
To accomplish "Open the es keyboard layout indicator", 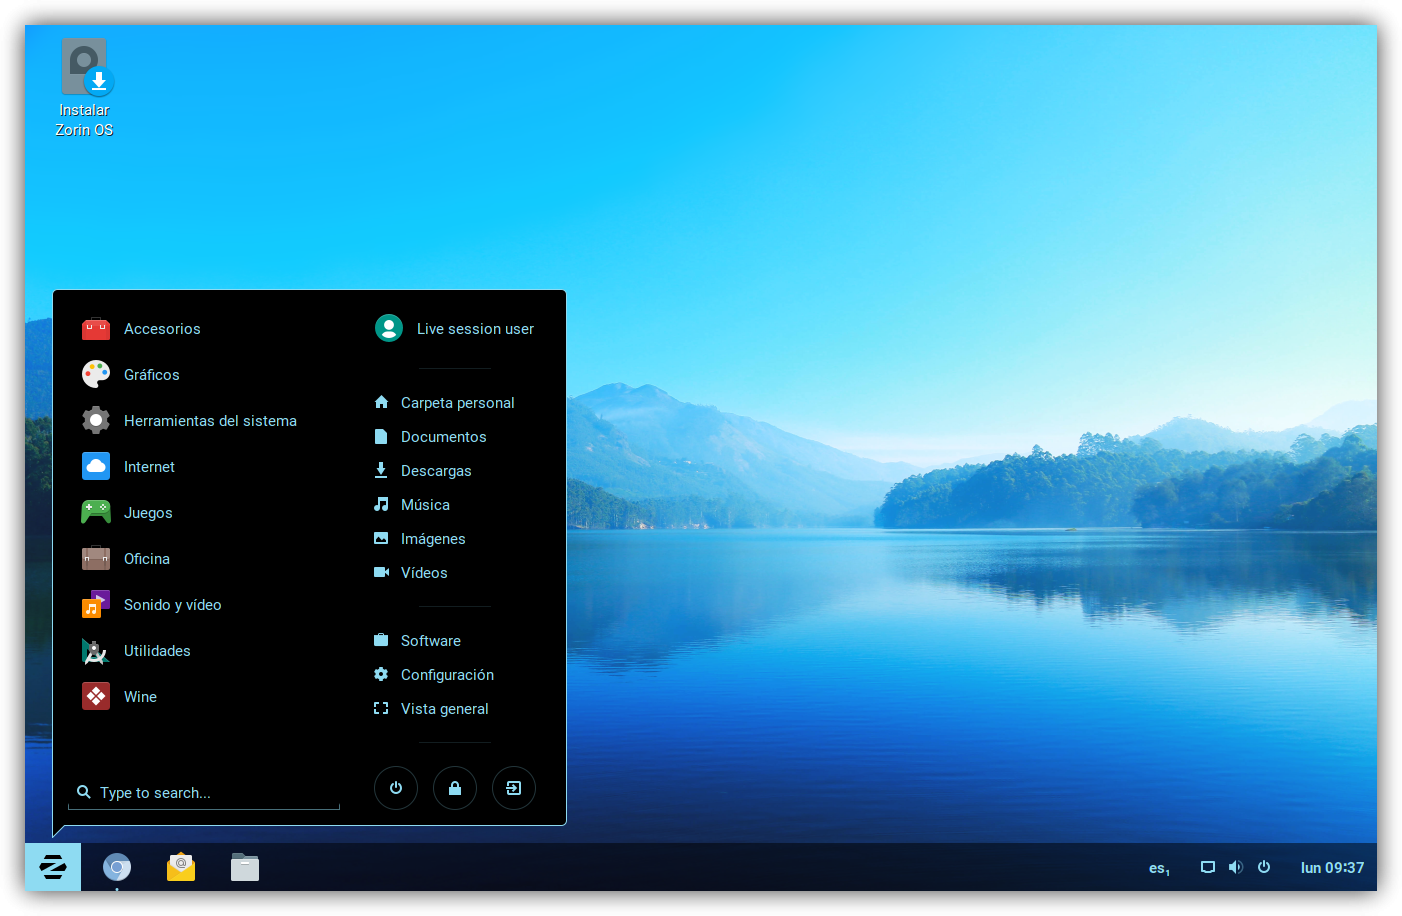I will click(1159, 868).
